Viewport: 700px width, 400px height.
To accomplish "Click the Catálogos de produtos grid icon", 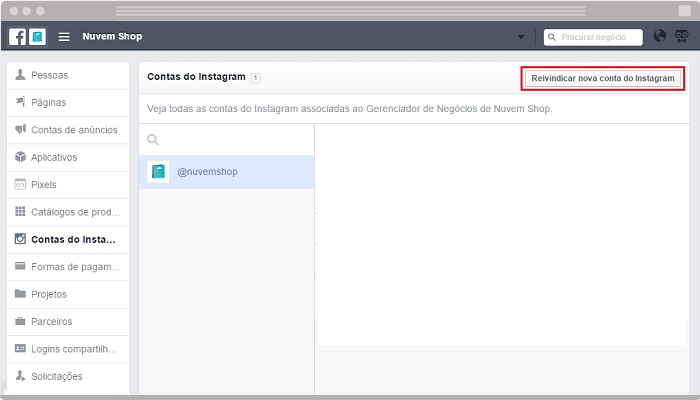I will (20, 211).
